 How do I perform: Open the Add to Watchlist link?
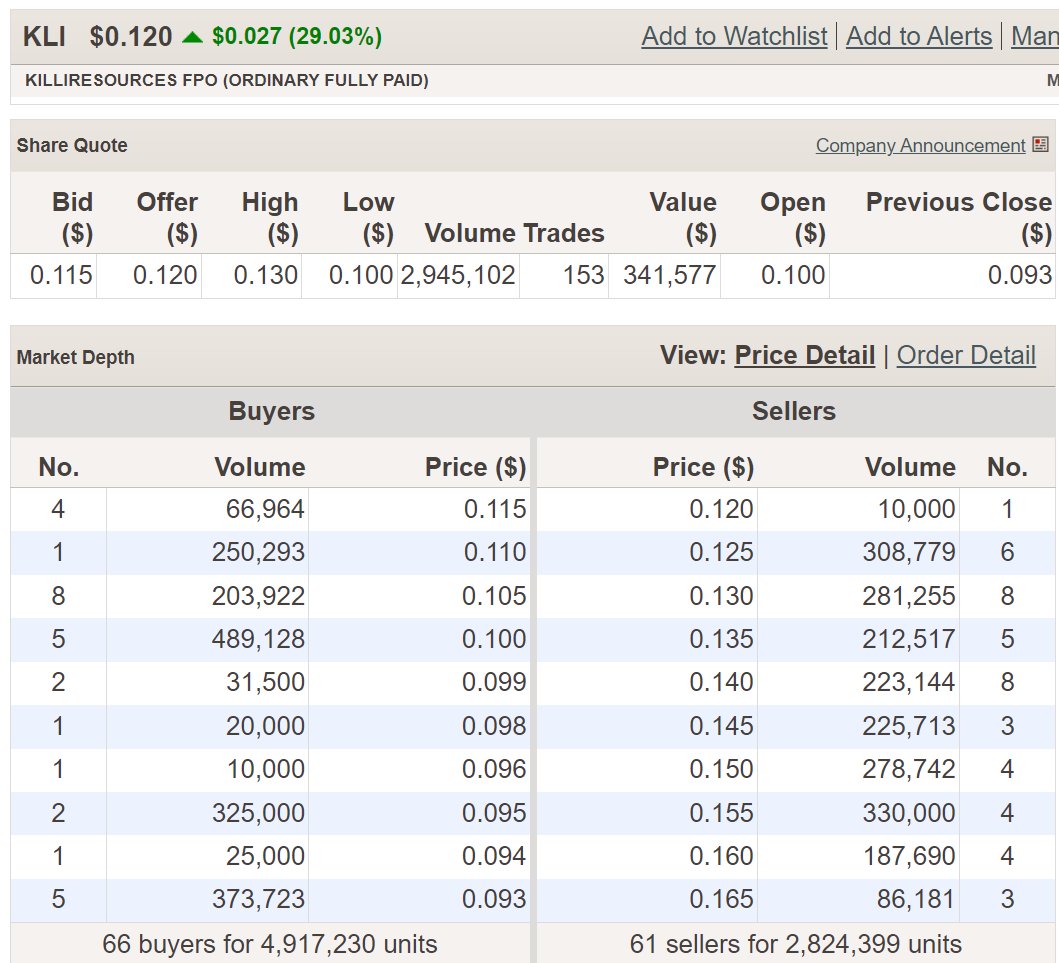pos(734,36)
